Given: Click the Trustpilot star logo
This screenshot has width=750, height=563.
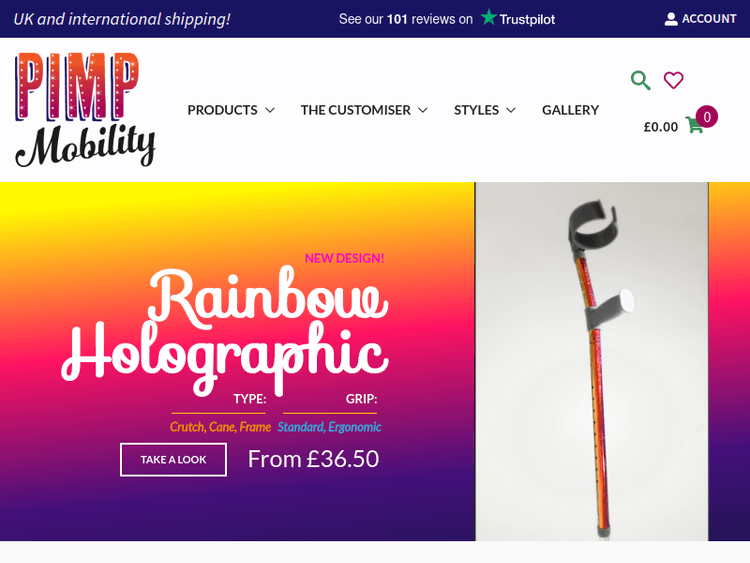Looking at the screenshot, I should pyautogui.click(x=488, y=17).
